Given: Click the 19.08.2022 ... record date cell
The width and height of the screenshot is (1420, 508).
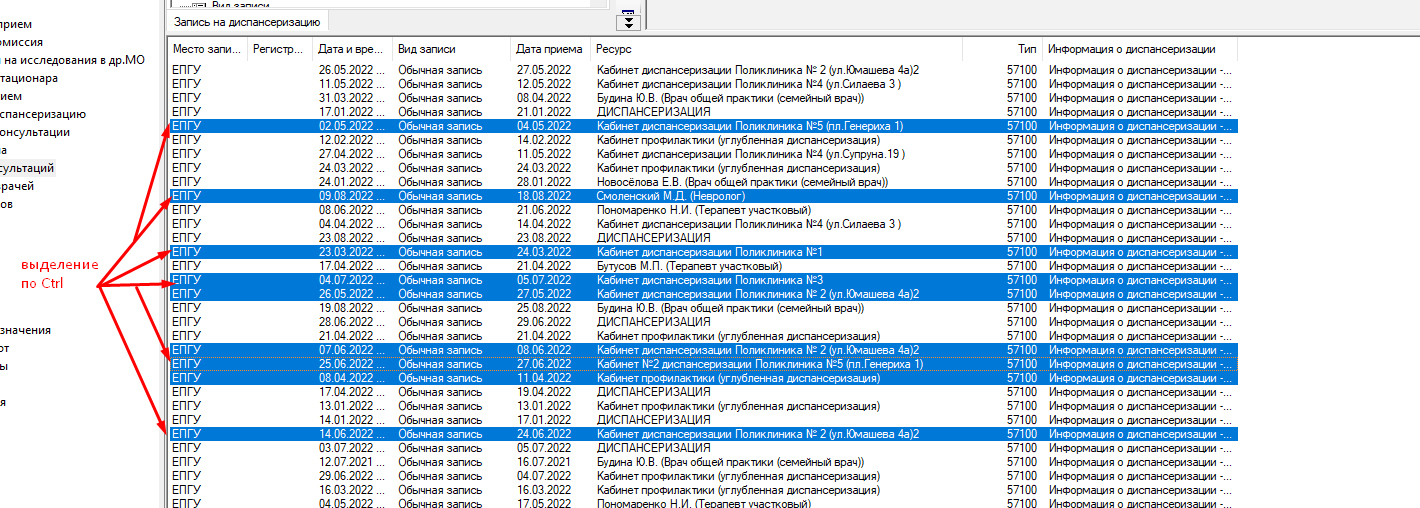Looking at the screenshot, I should click(x=352, y=308).
